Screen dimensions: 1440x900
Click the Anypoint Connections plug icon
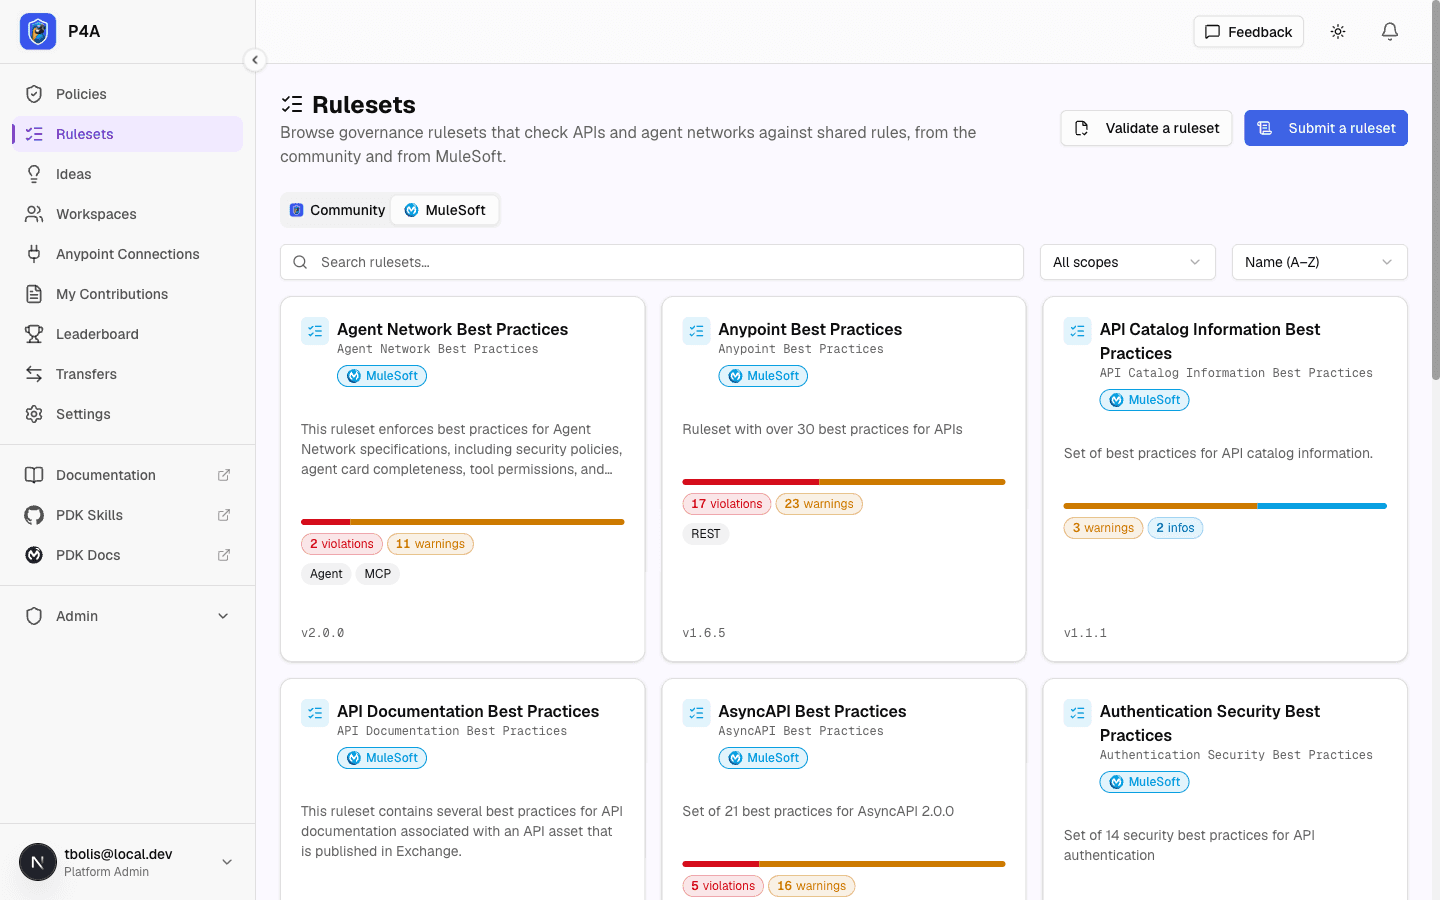[x=34, y=254]
